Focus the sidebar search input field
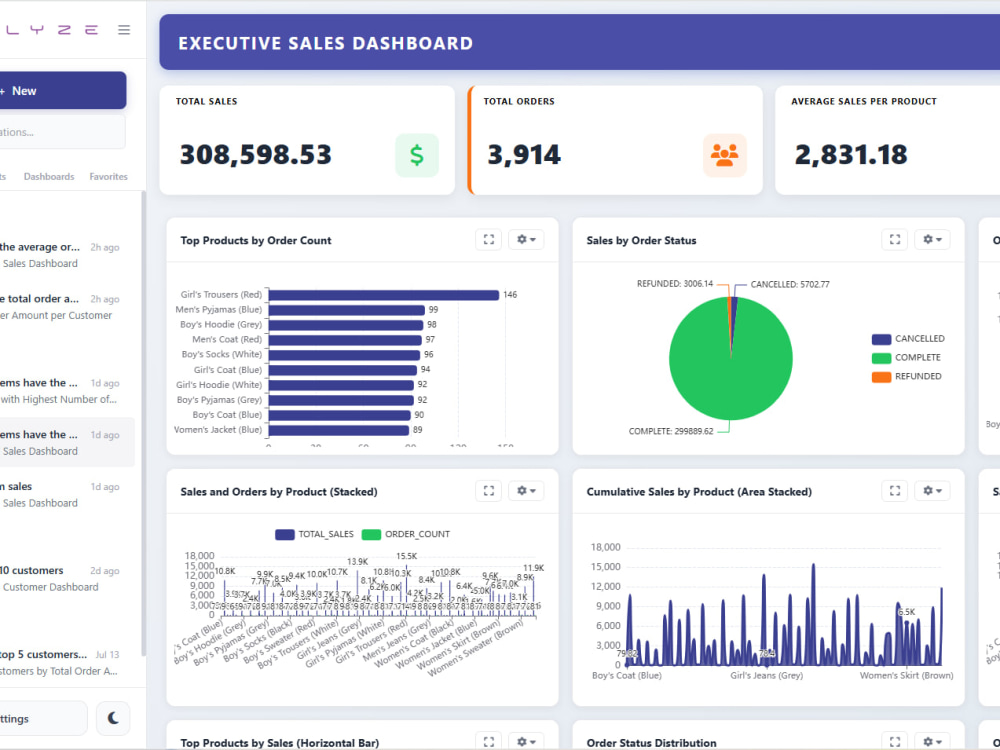The image size is (1000, 750). click(x=62, y=132)
